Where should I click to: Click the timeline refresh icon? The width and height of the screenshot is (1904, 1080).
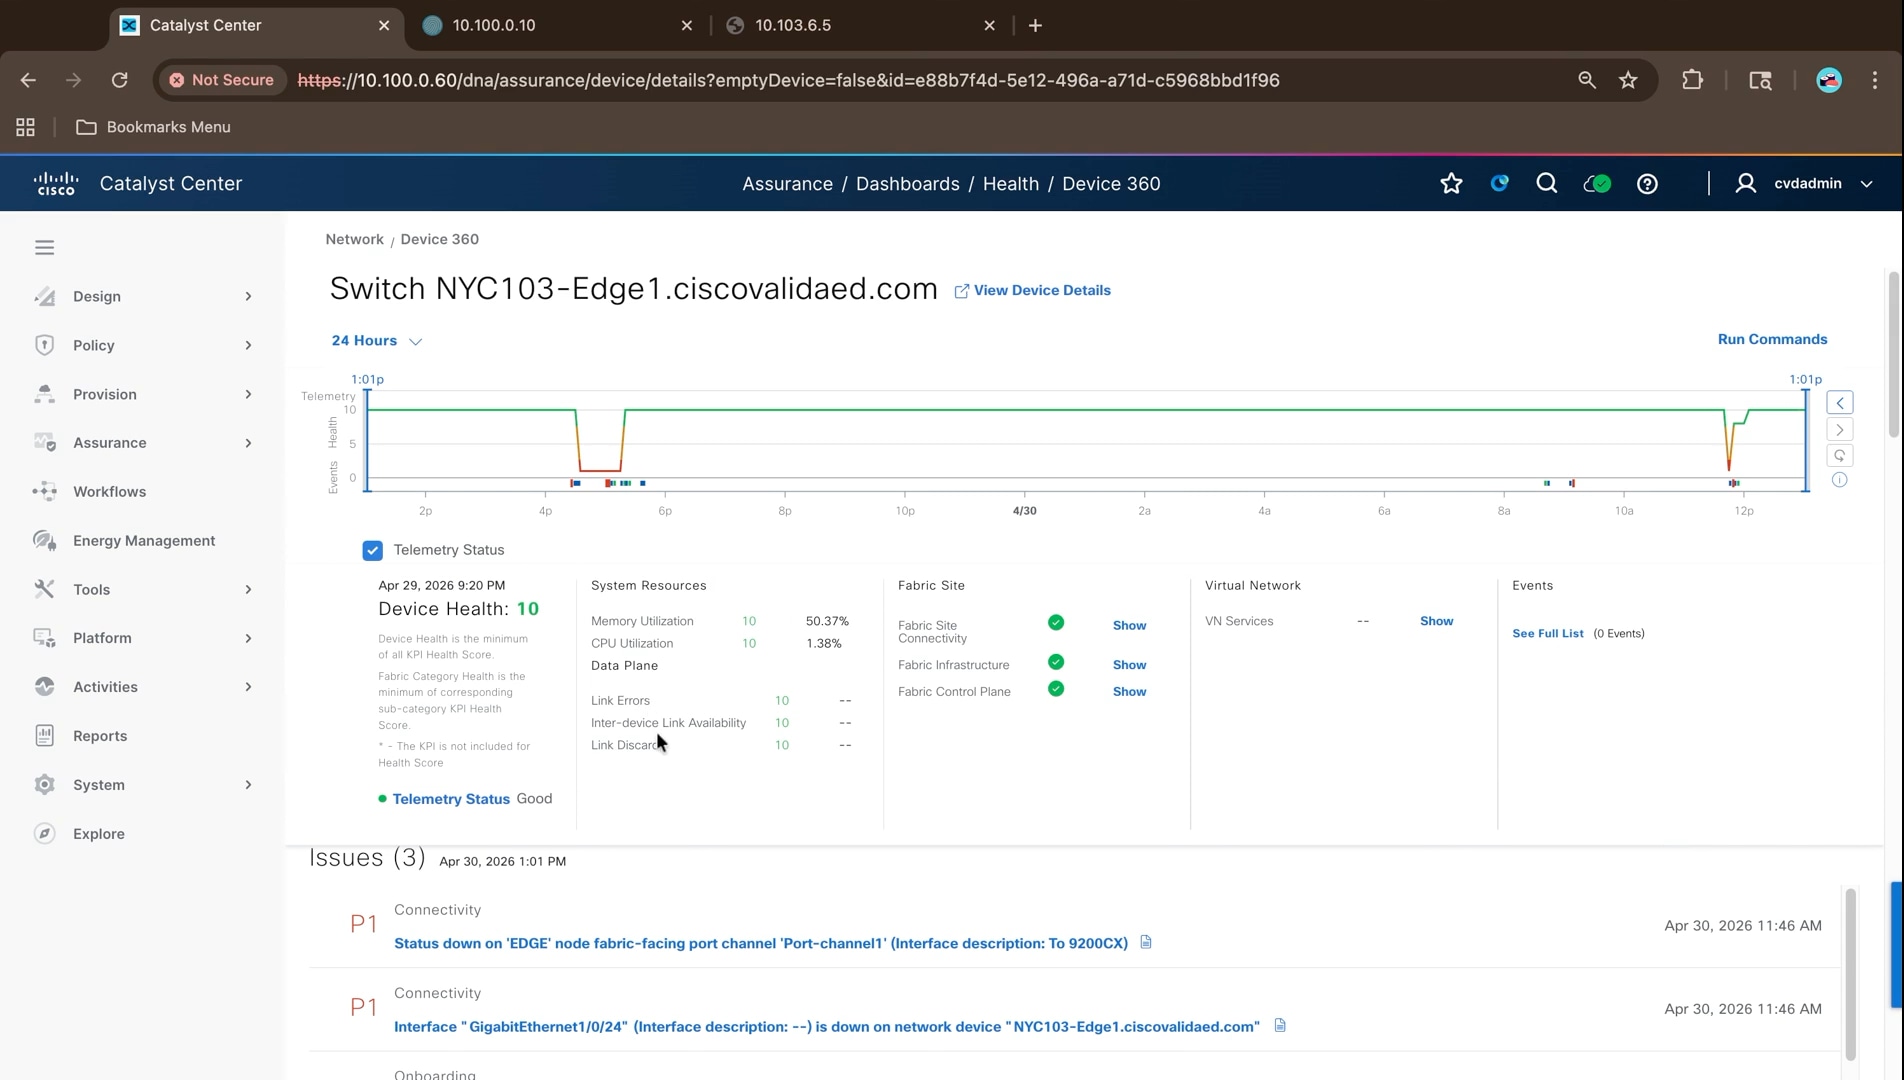pos(1840,456)
